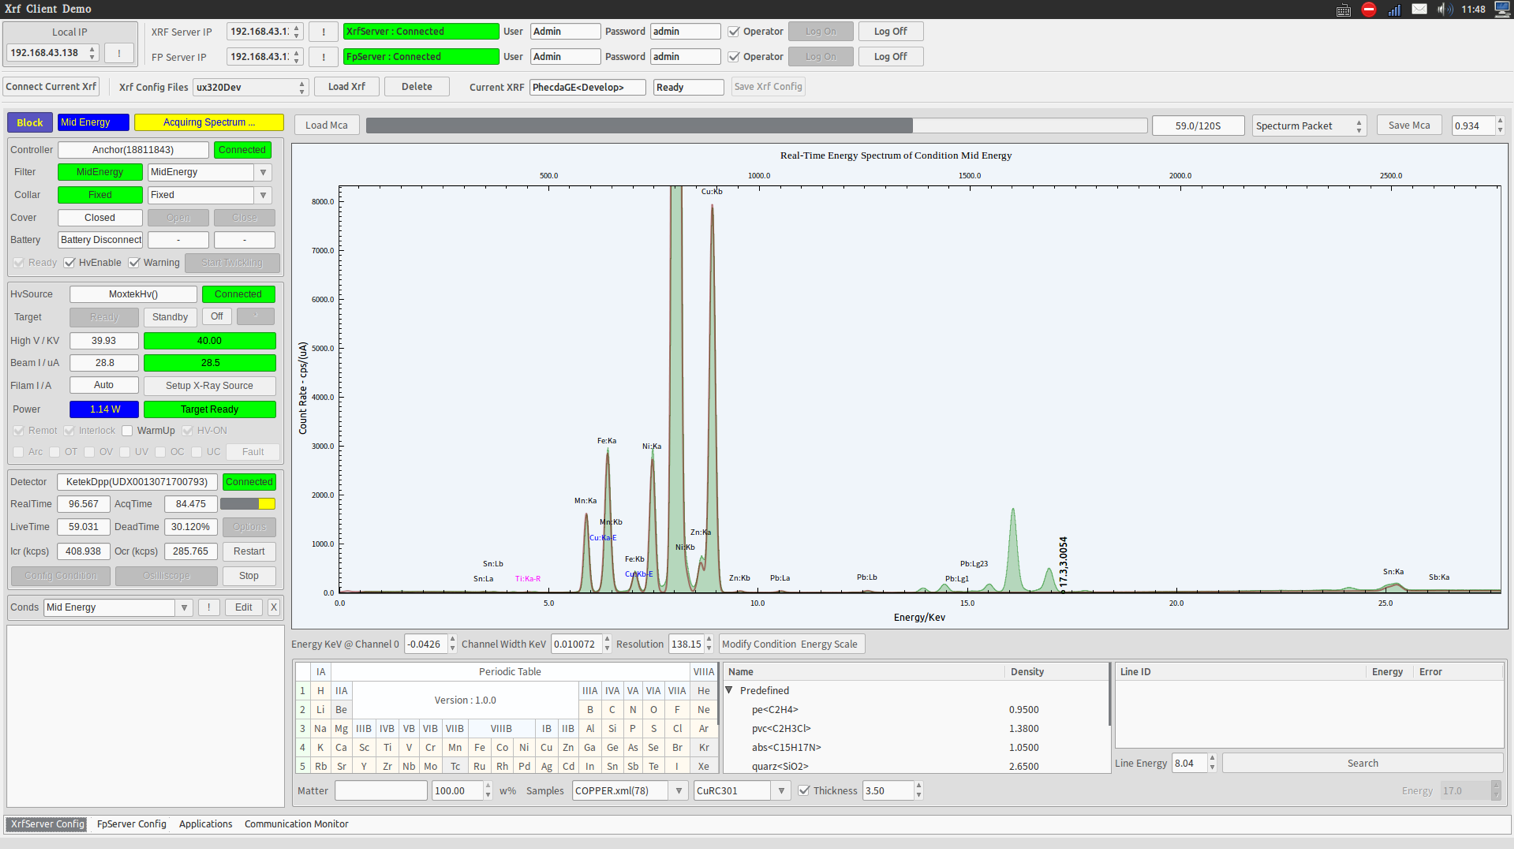Click the materials list vertical scrollbar
Viewport: 1514px width, 849px height.
tap(1109, 694)
